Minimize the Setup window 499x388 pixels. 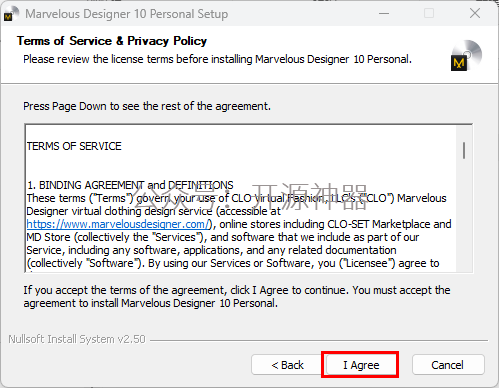click(x=384, y=14)
